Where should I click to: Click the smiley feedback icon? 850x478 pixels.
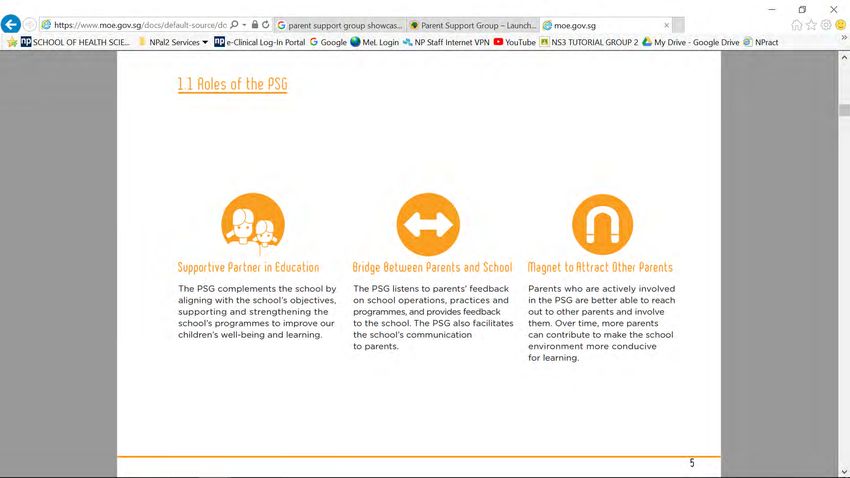(x=840, y=25)
